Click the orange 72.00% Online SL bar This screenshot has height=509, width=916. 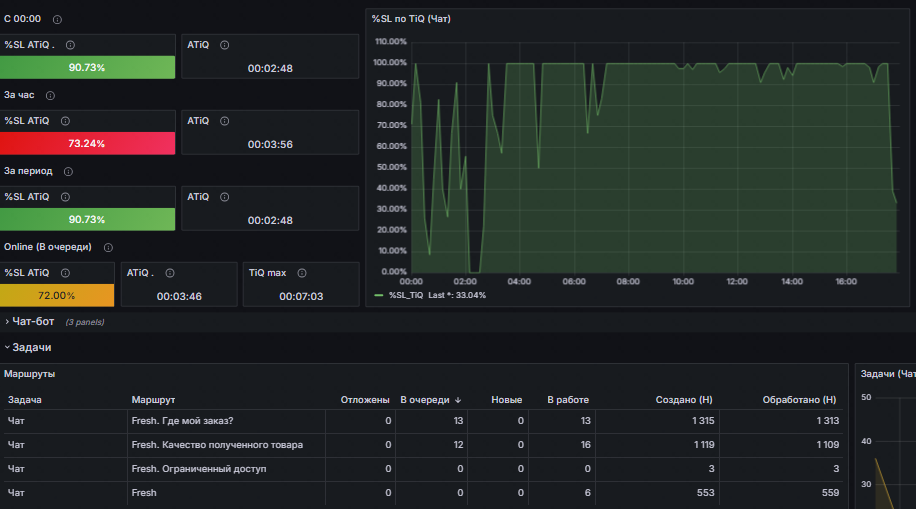pos(57,295)
